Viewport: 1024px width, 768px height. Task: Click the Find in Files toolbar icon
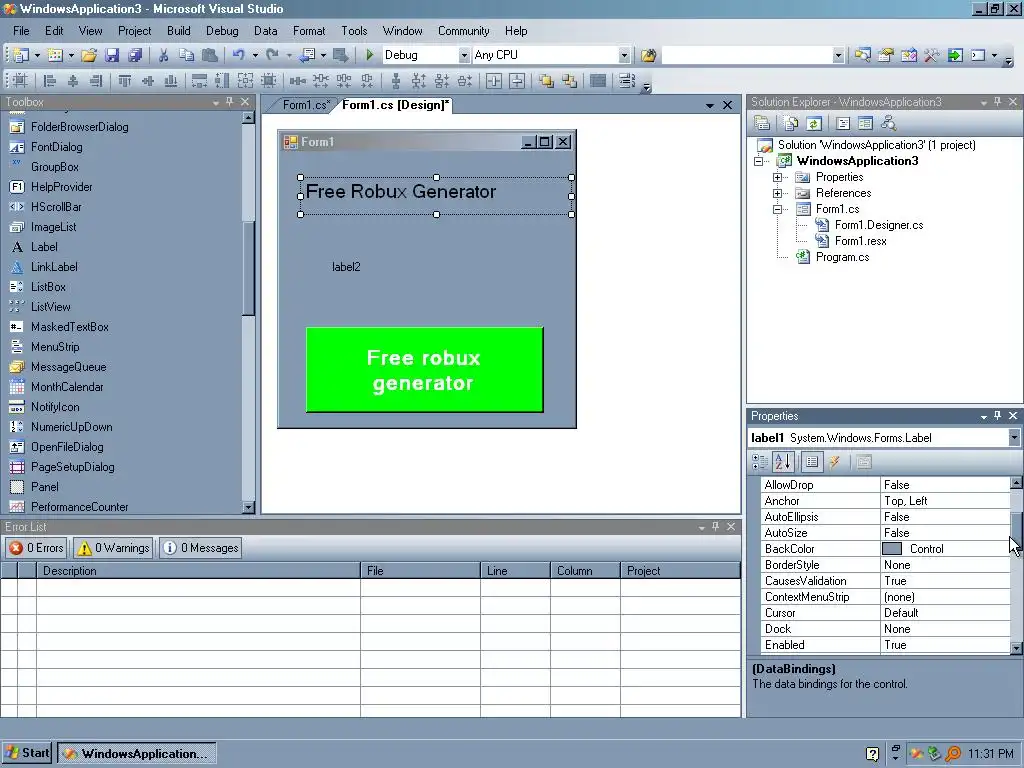(x=648, y=56)
